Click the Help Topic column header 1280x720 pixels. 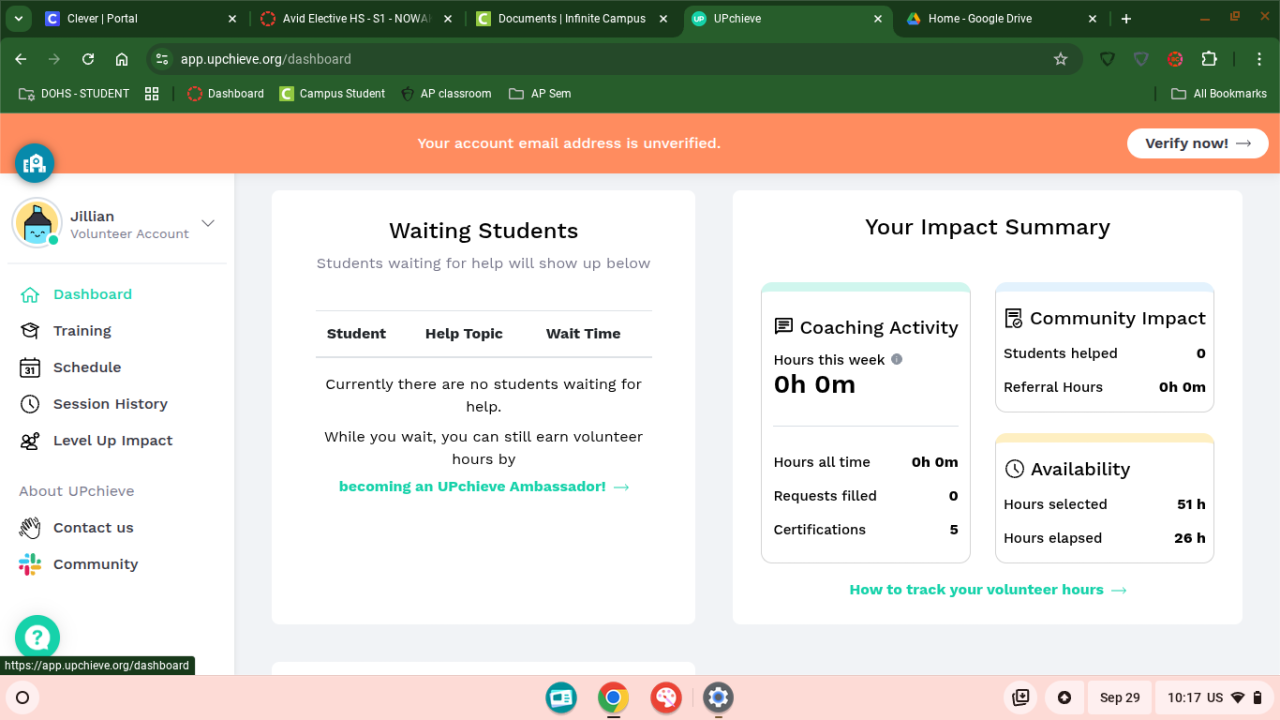[464, 334]
